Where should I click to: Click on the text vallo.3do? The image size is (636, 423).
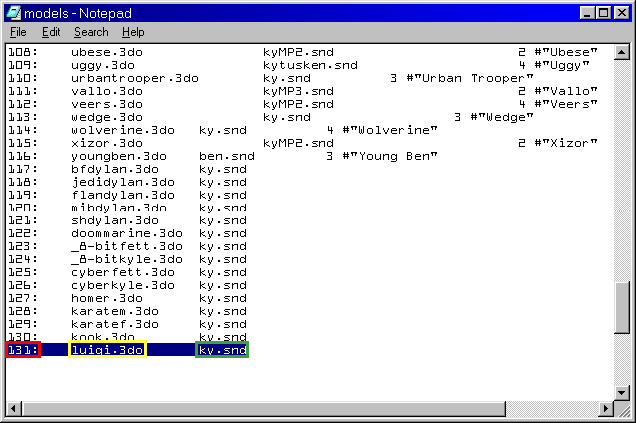(107, 91)
